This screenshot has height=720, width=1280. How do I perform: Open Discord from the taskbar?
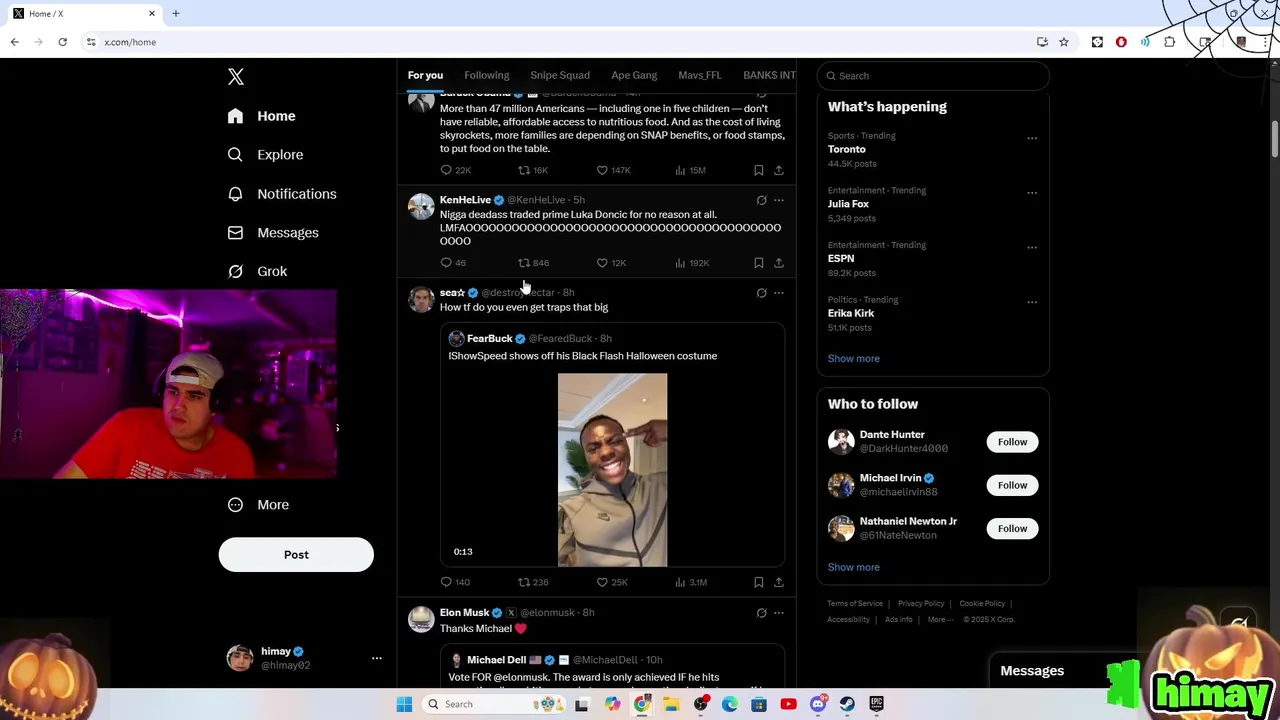(818, 704)
